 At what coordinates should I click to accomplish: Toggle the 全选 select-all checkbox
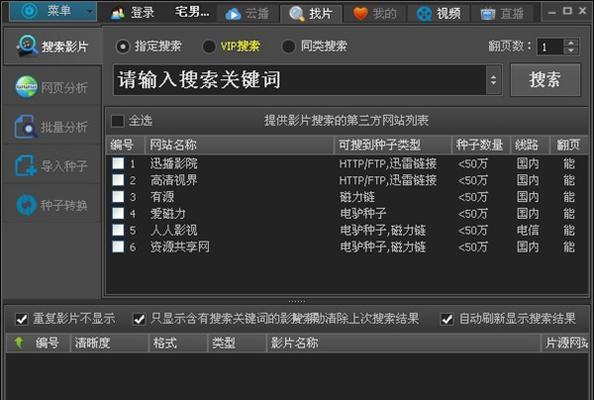117,121
